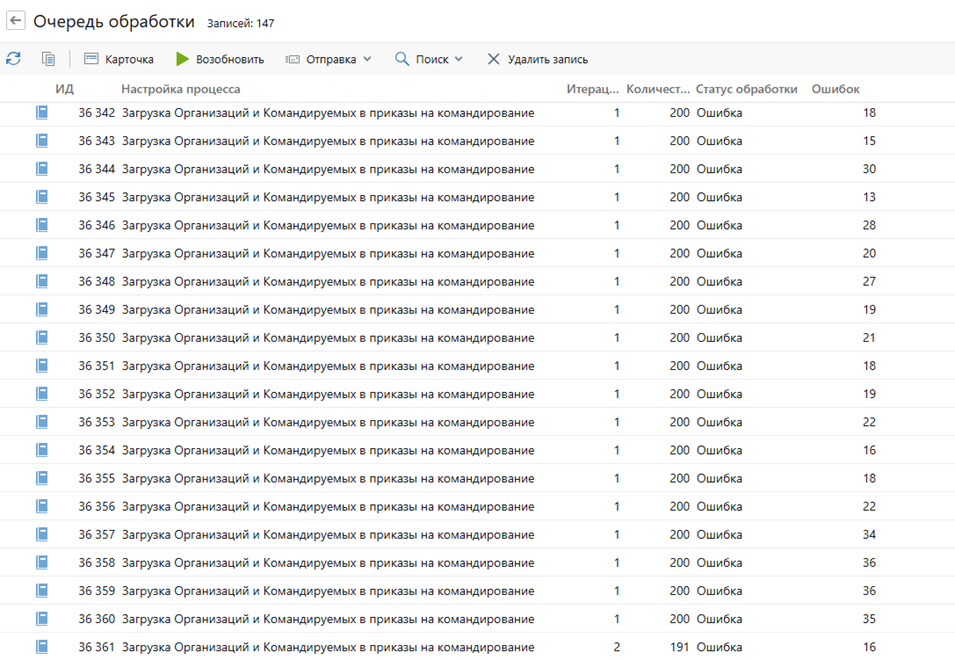Screen dimensions: 955x660
Task: Resume processing with Возобновить
Action: (x=220, y=59)
